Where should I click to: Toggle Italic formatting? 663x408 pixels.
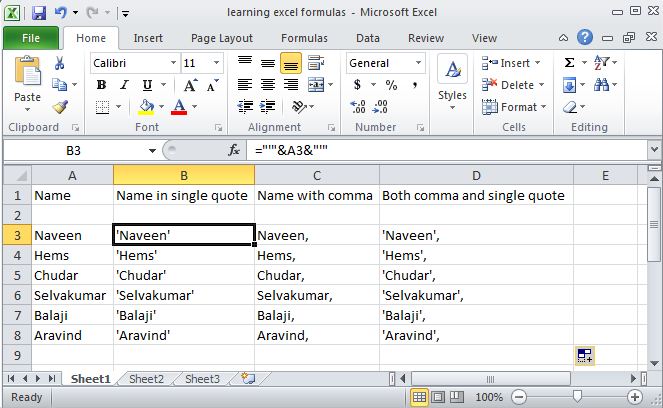[124, 85]
